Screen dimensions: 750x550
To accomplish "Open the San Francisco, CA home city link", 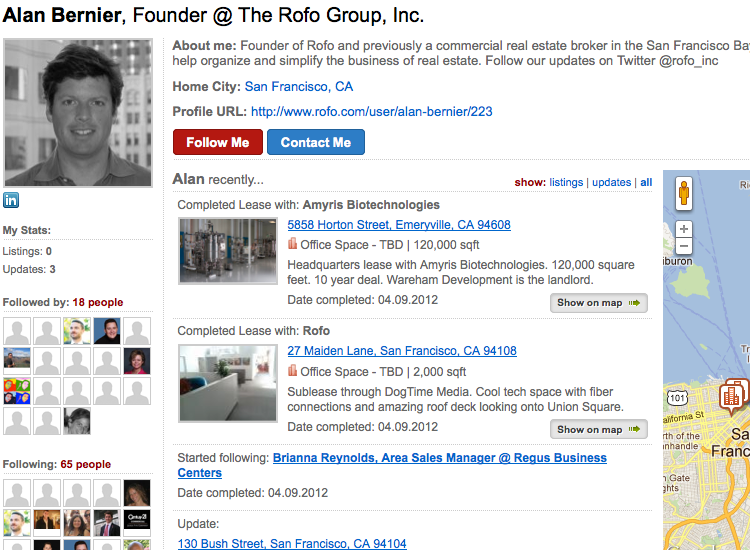I will pyautogui.click(x=298, y=87).
